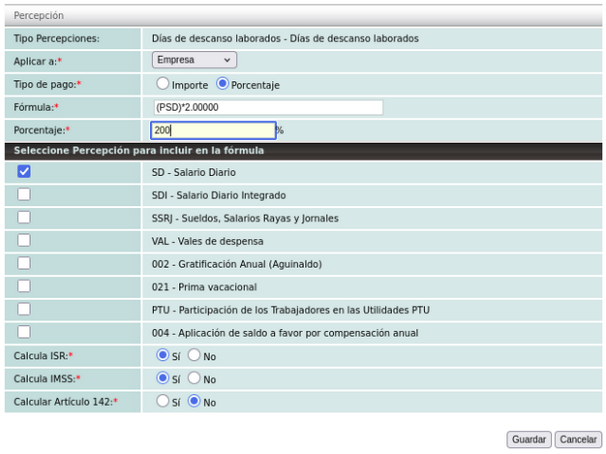Set Calcula ISR to No

pos(195,355)
